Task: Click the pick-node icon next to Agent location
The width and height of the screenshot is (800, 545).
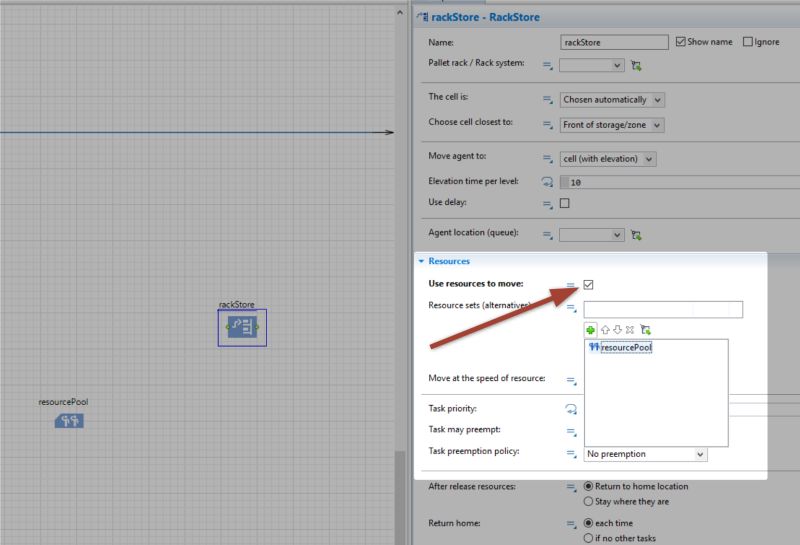Action: click(x=636, y=235)
